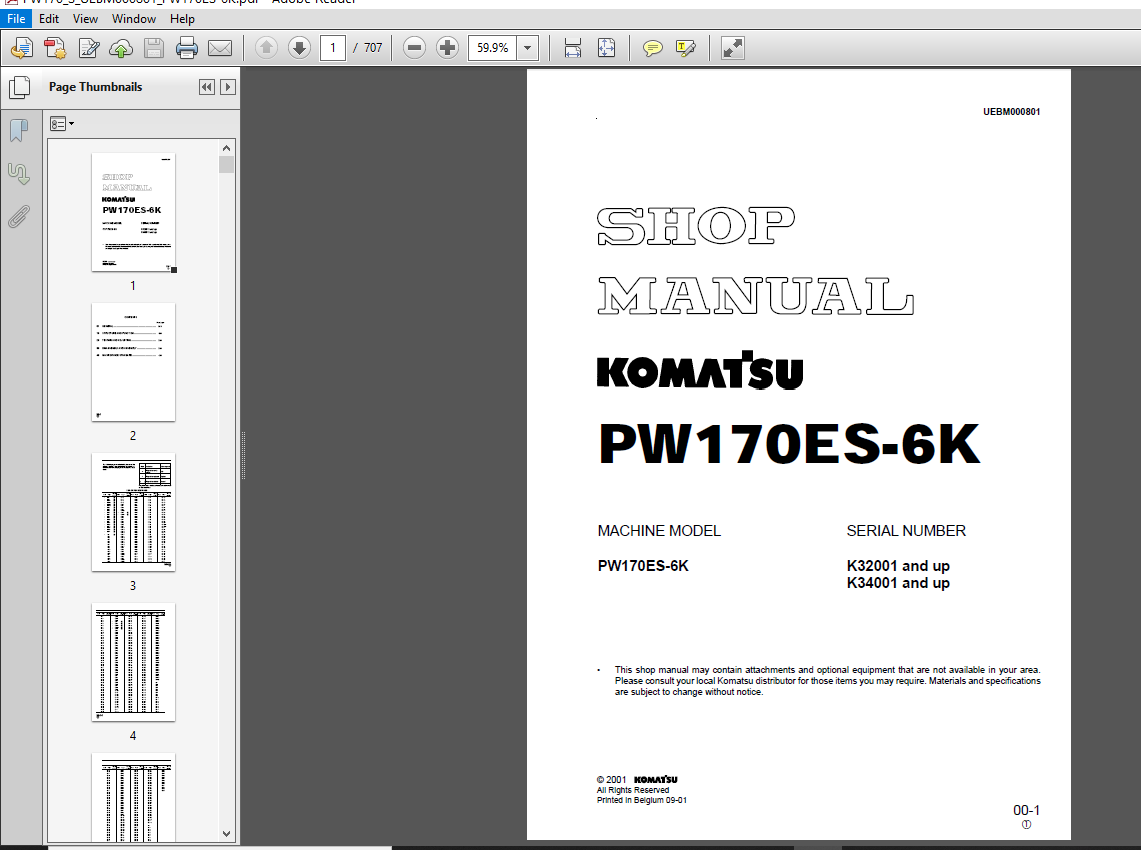Open the Help menu

[x=182, y=19]
